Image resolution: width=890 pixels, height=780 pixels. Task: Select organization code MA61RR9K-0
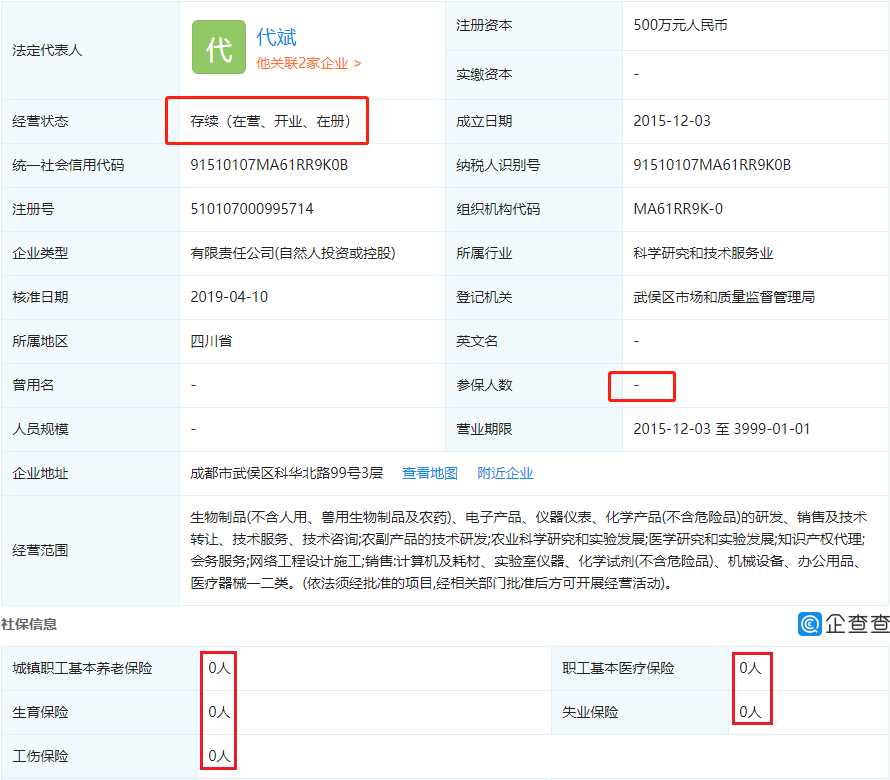[678, 209]
